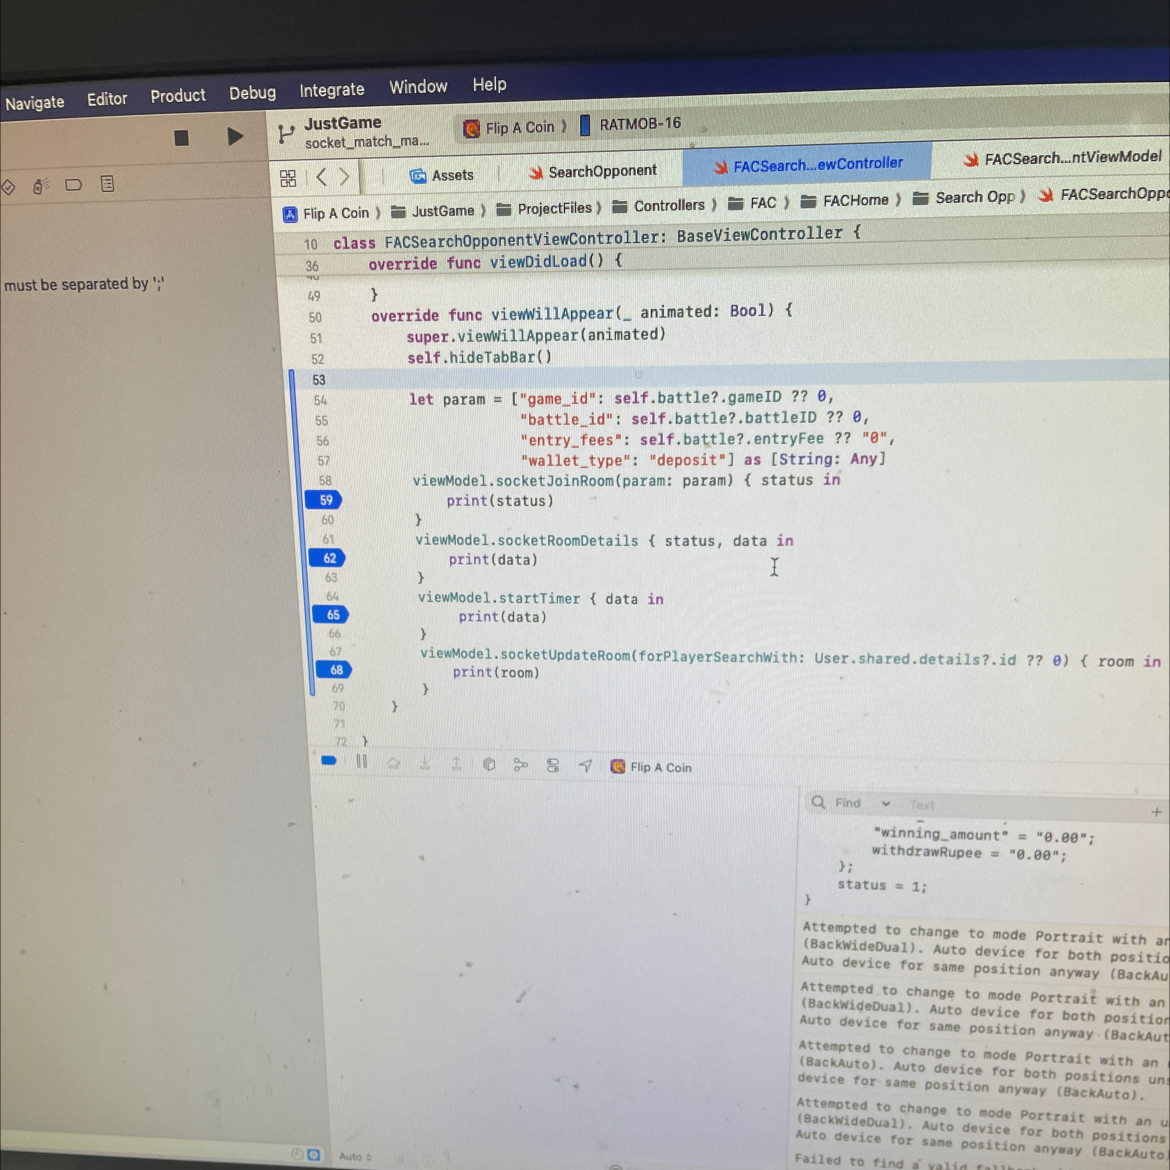Click the viewModel.socketRoomDetails code line
The width and height of the screenshot is (1170, 1170).
pos(604,540)
